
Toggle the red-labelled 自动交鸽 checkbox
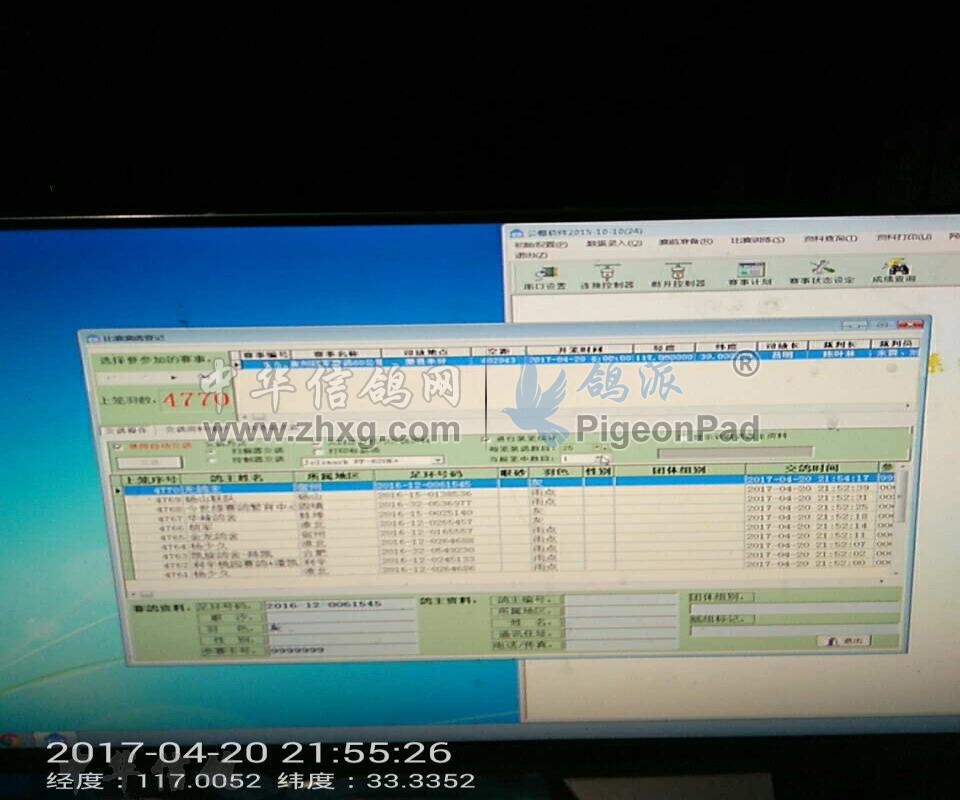pyautogui.click(x=119, y=447)
